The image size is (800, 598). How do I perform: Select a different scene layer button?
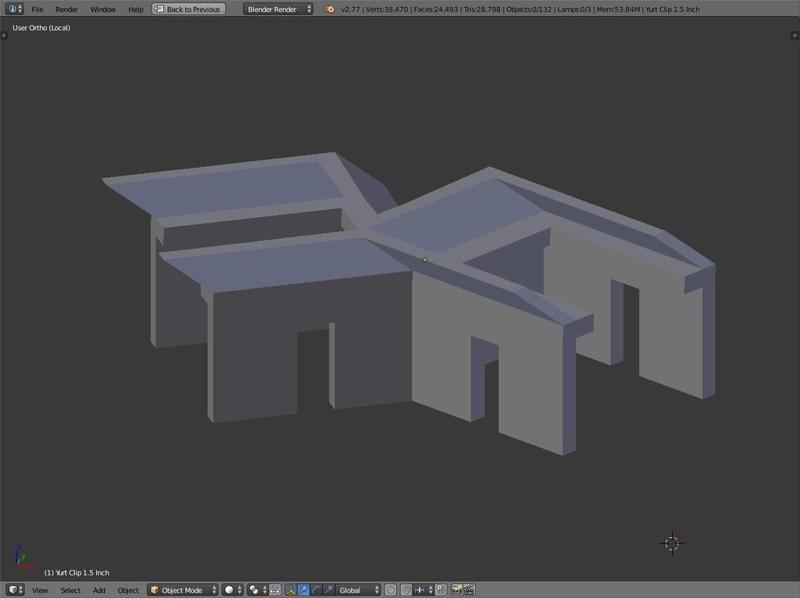click(x=440, y=589)
